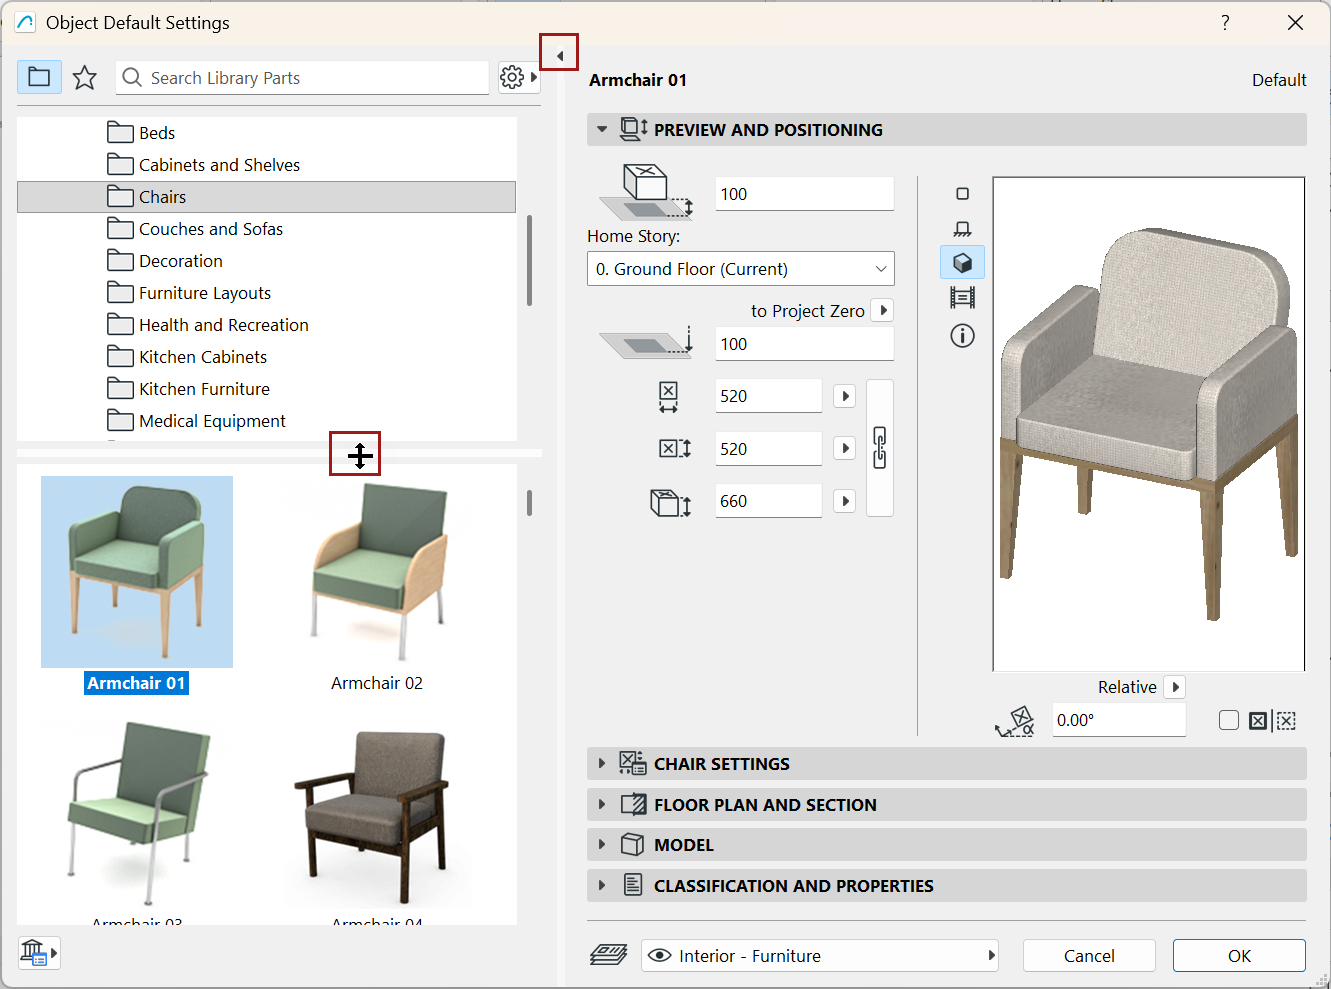This screenshot has width=1331, height=989.
Task: Select the Chairs folder
Action: coord(266,197)
